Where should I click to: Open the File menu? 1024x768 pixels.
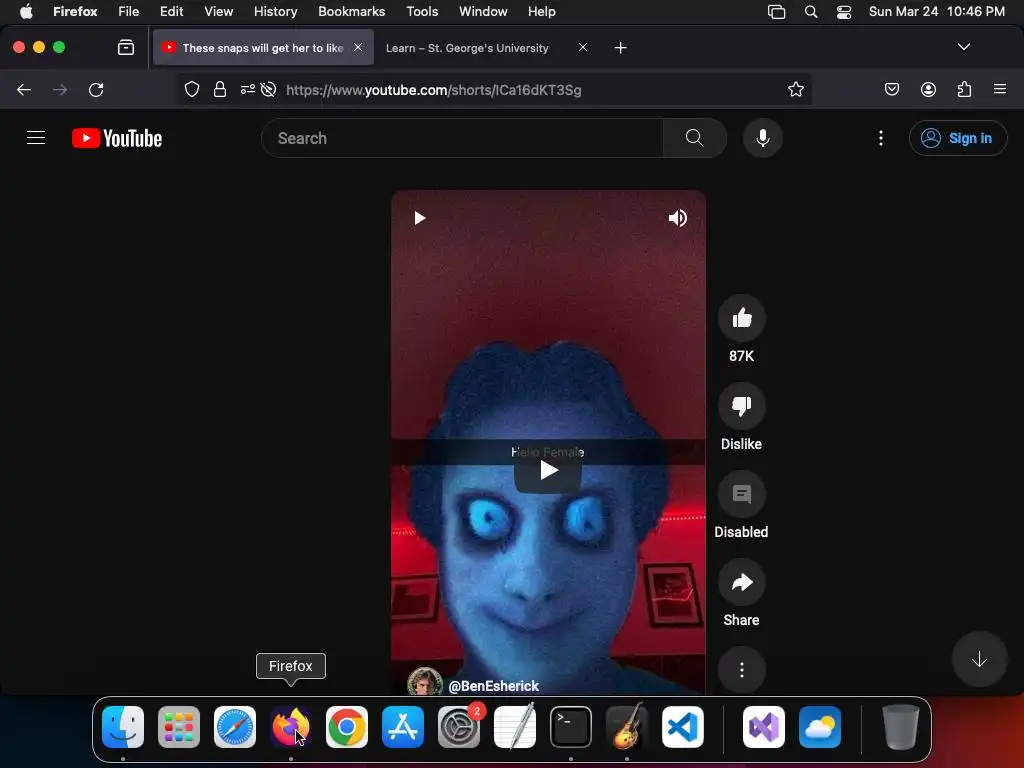[x=128, y=11]
